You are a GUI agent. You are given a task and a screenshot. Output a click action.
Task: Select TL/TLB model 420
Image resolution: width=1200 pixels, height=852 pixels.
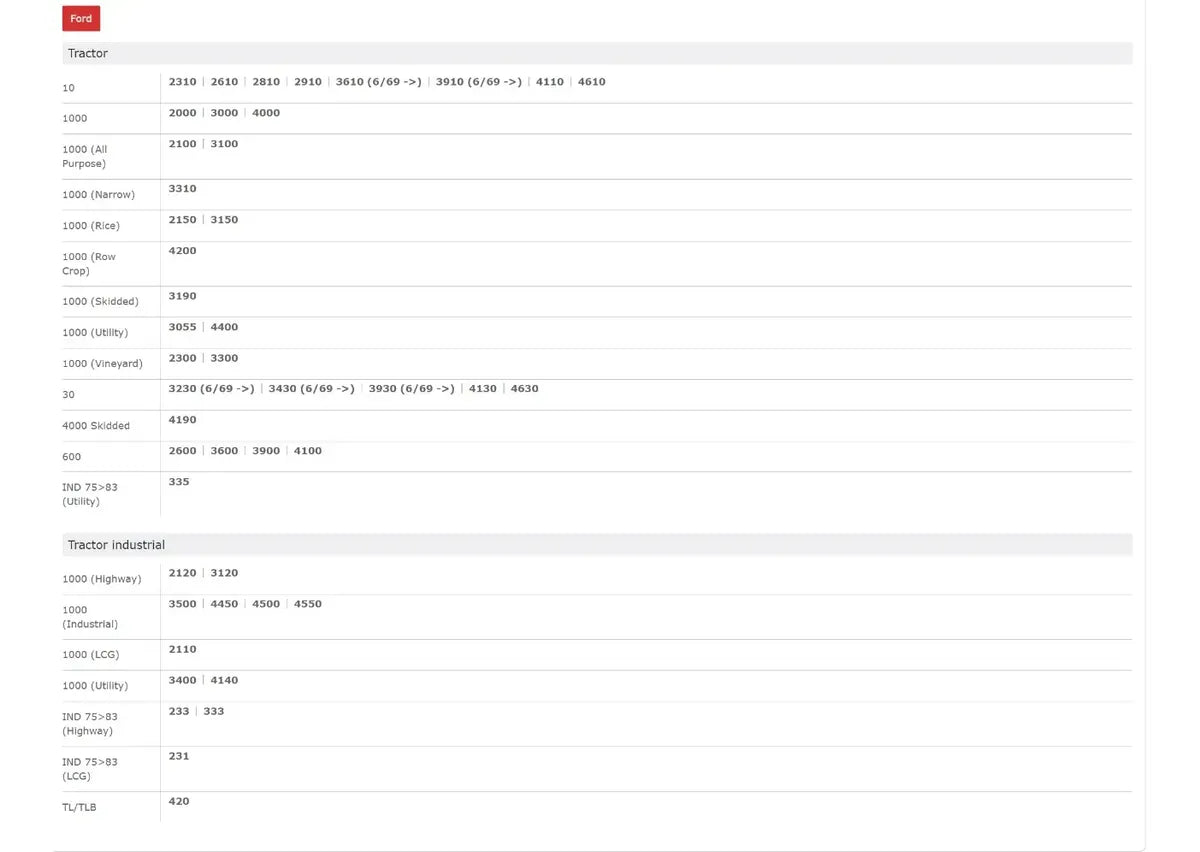point(179,802)
